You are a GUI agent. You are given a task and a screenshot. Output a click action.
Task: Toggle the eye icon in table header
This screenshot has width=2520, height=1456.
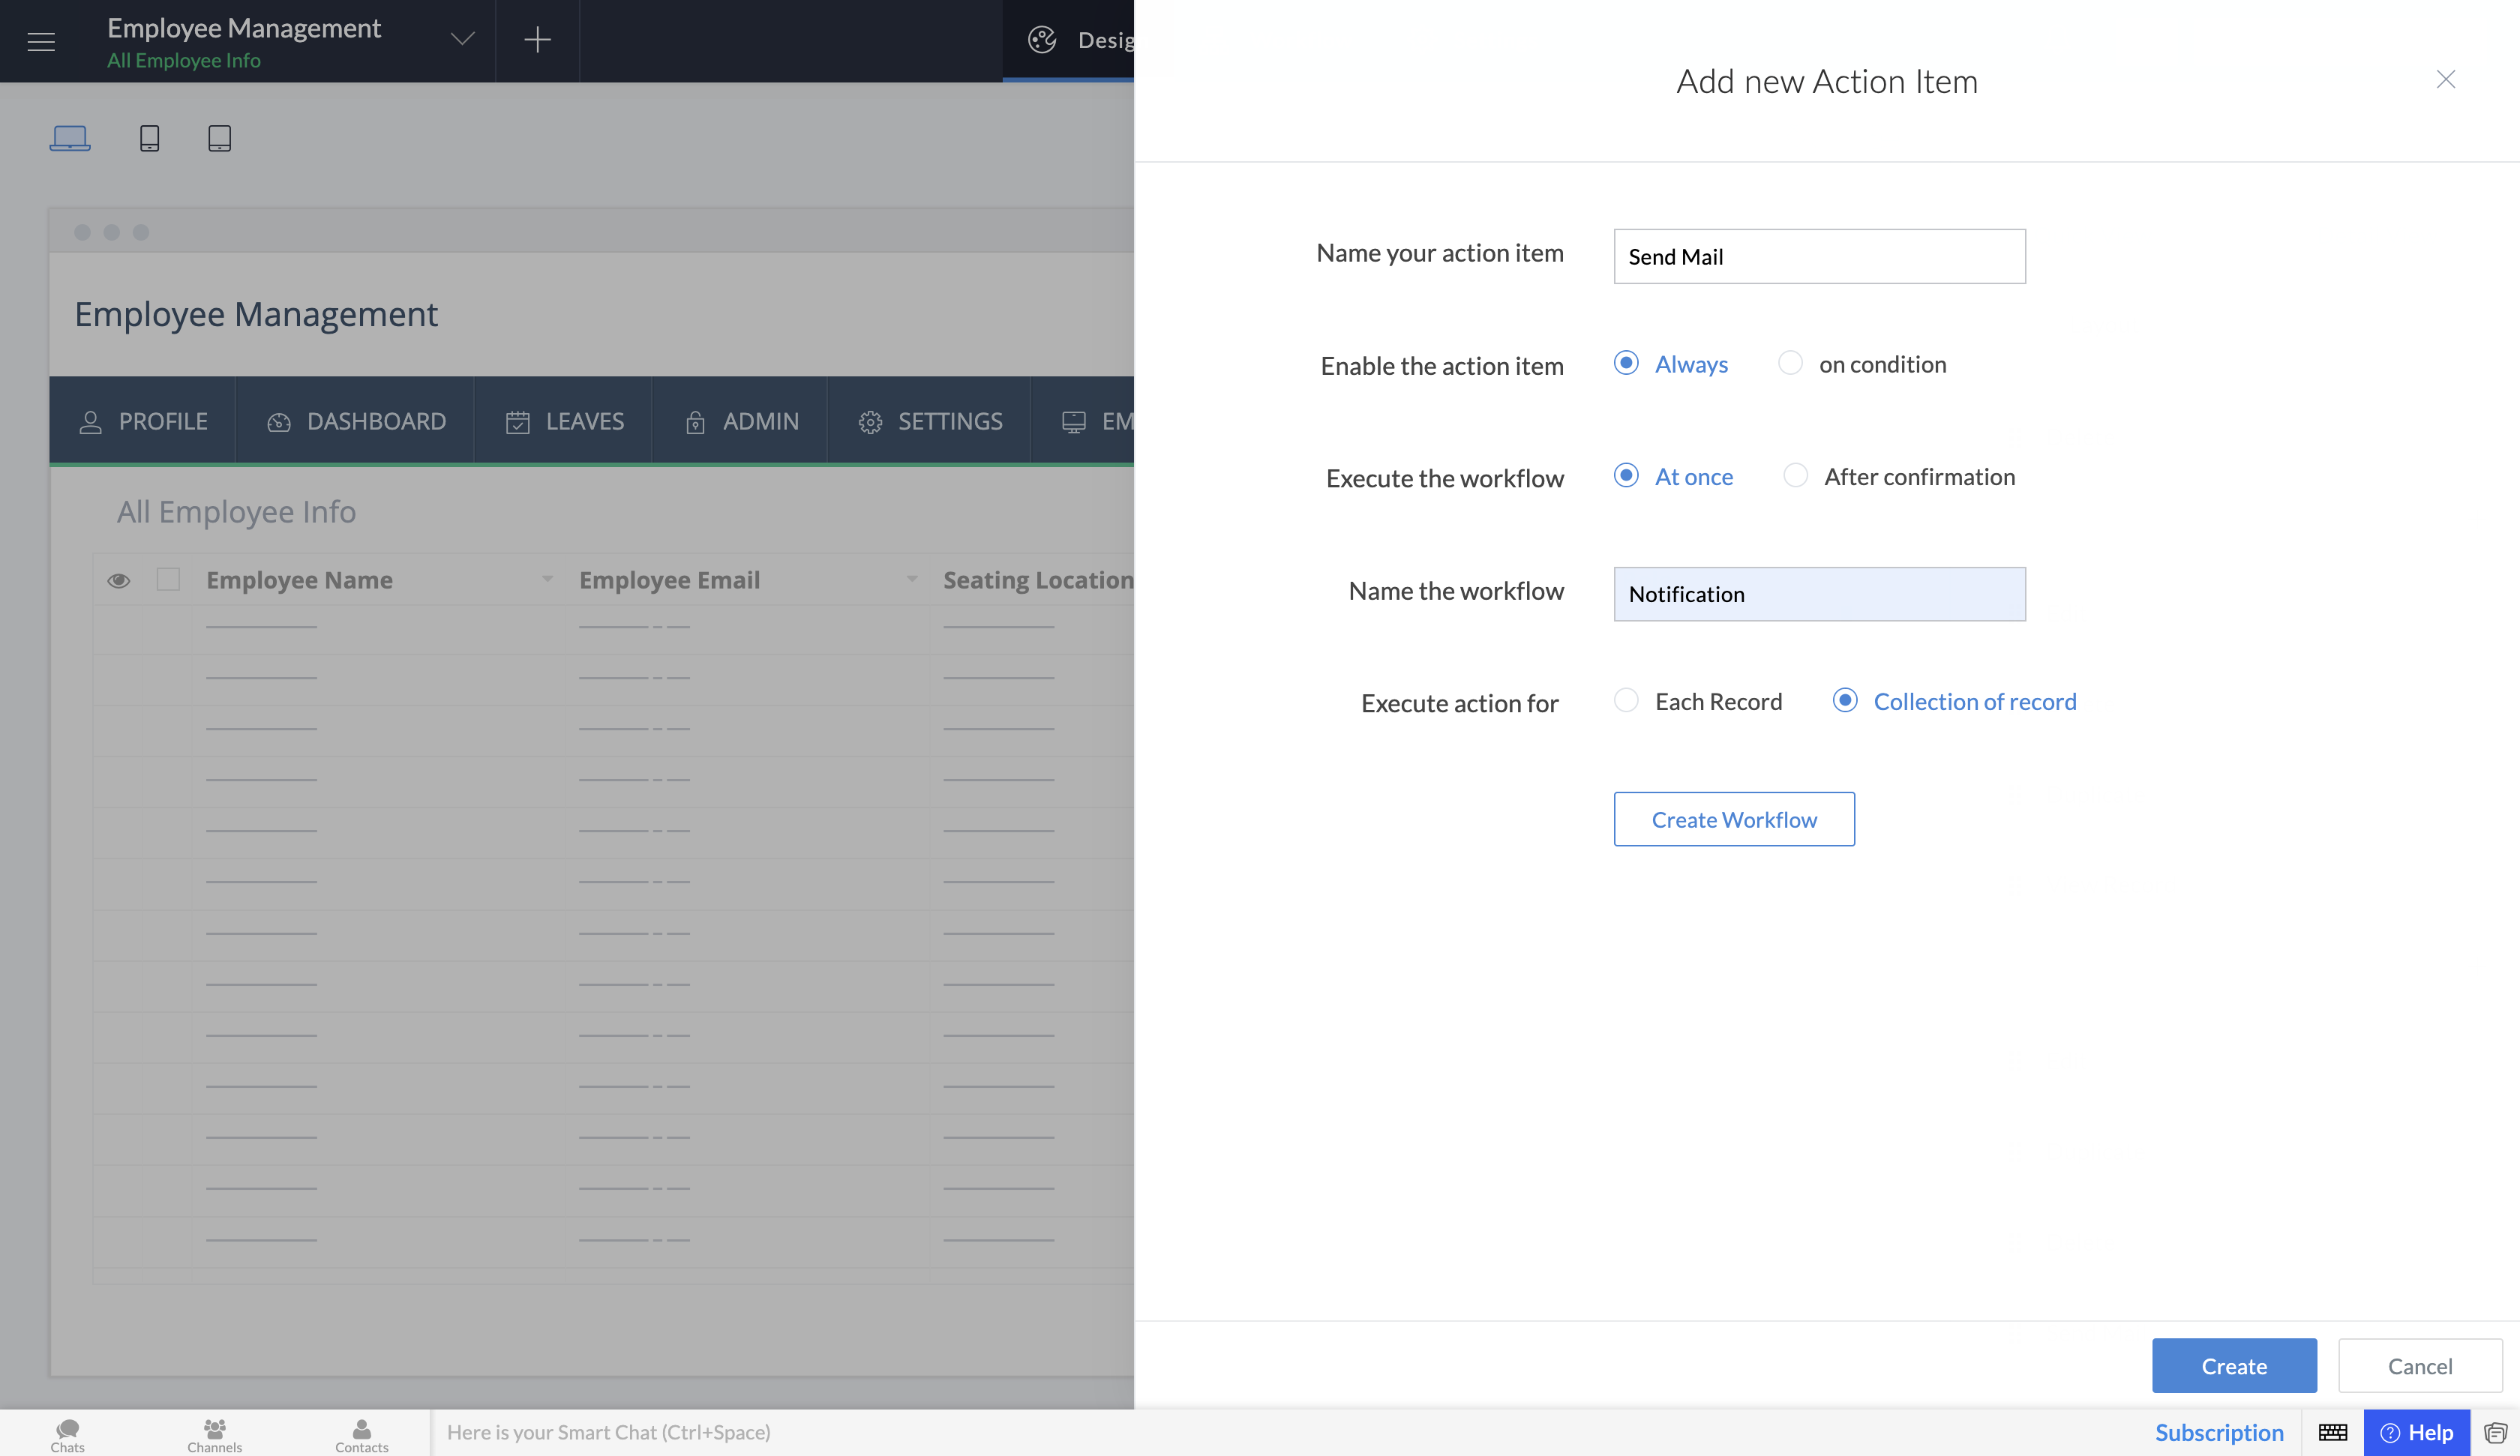point(119,581)
